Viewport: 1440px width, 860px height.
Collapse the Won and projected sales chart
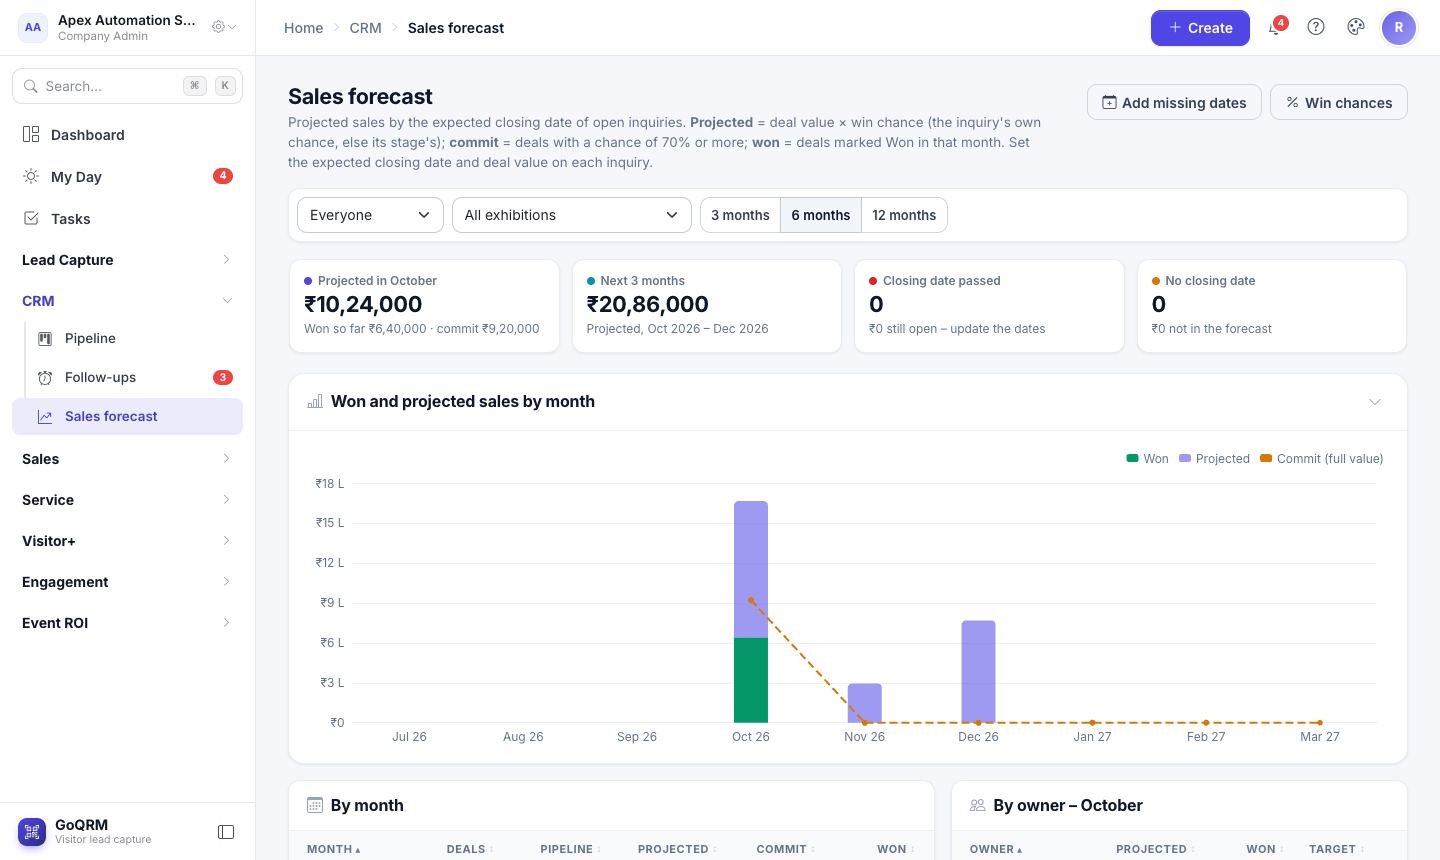tap(1375, 402)
